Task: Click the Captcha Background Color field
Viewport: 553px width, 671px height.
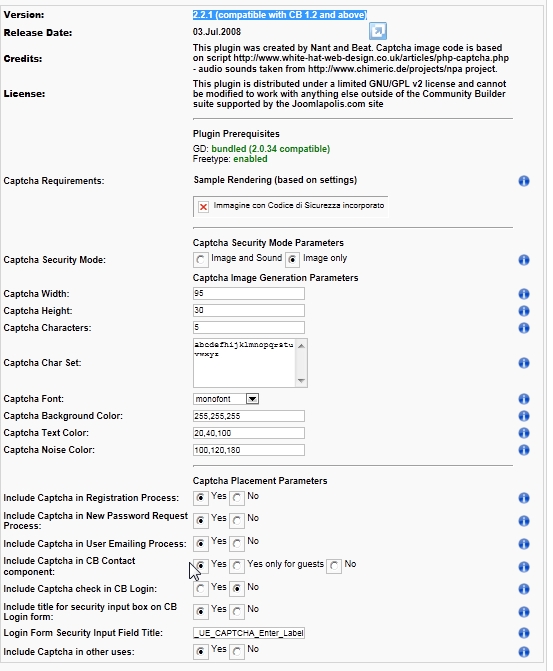Action: [x=249, y=416]
